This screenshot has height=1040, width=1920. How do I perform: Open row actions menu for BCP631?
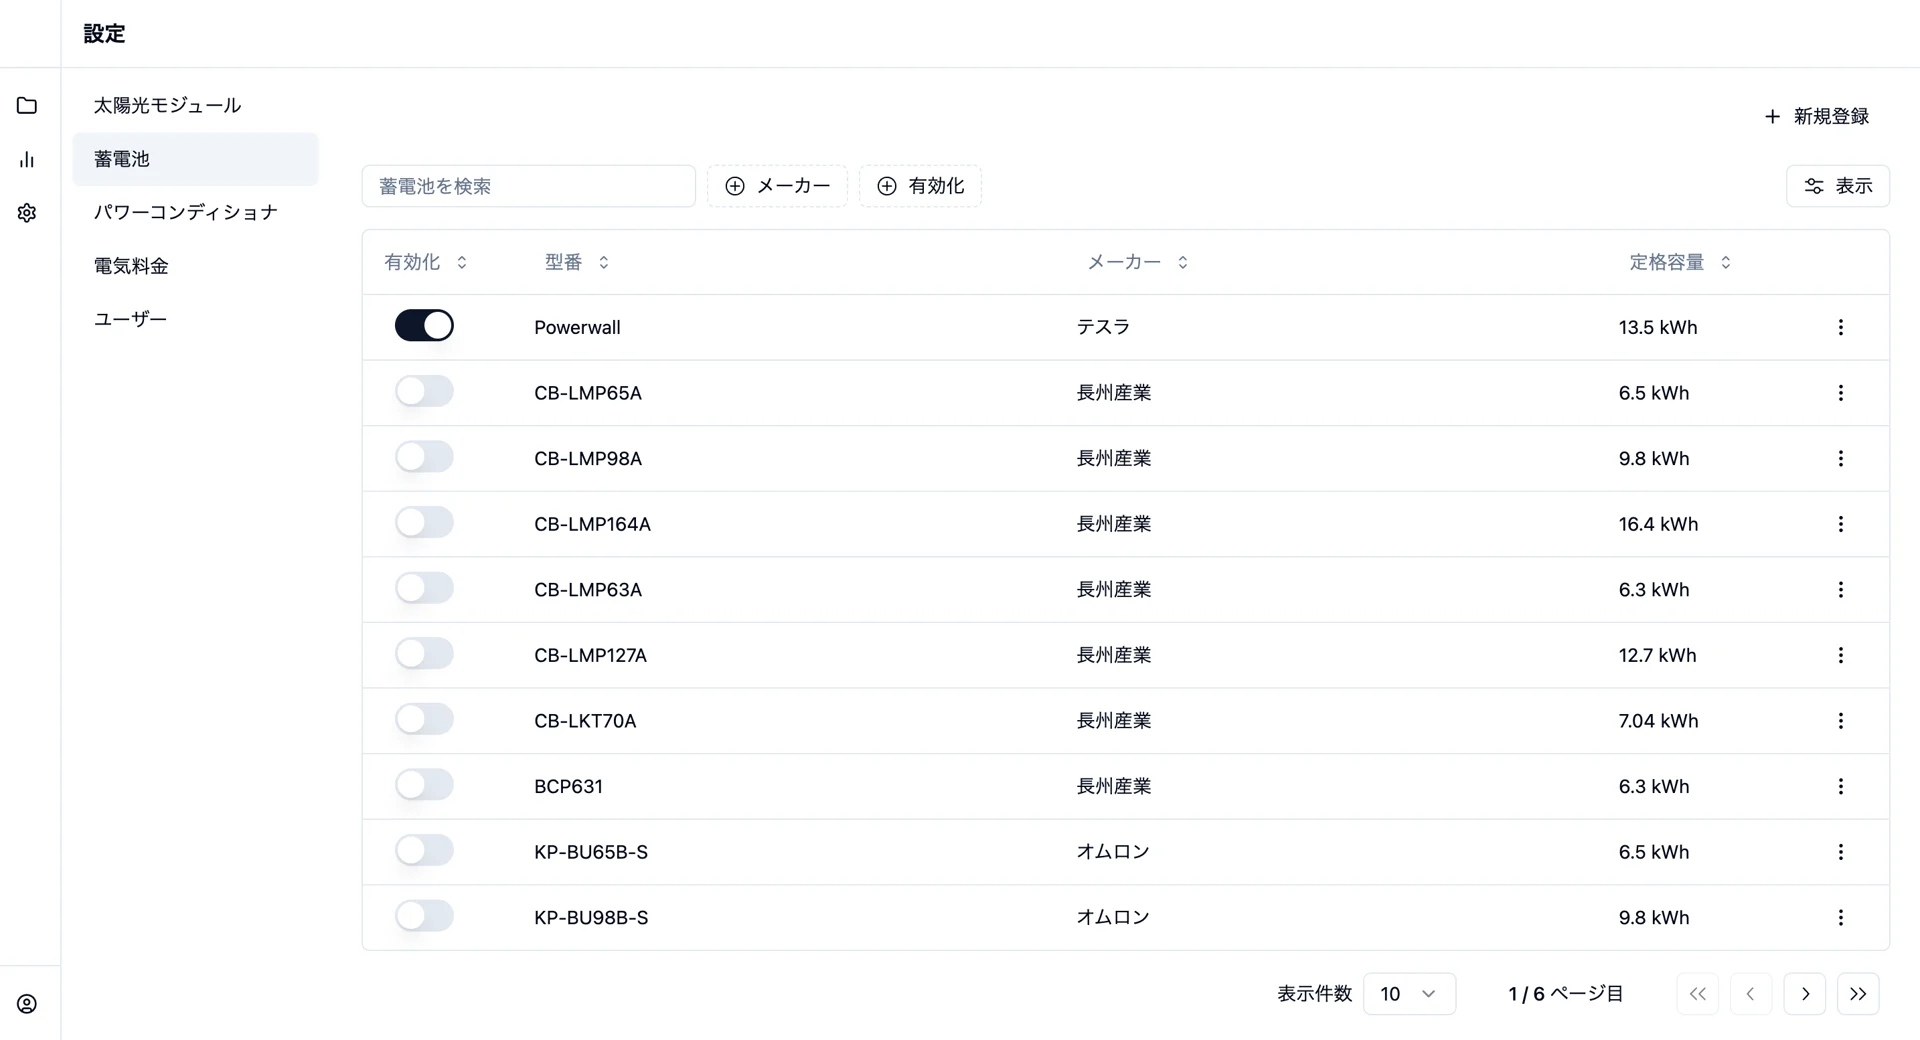tap(1840, 786)
